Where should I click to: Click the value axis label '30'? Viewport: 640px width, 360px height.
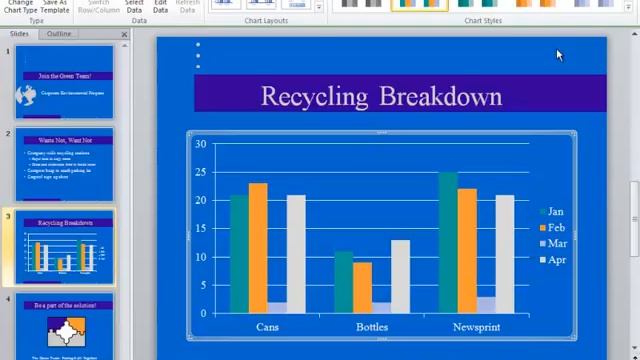point(200,144)
